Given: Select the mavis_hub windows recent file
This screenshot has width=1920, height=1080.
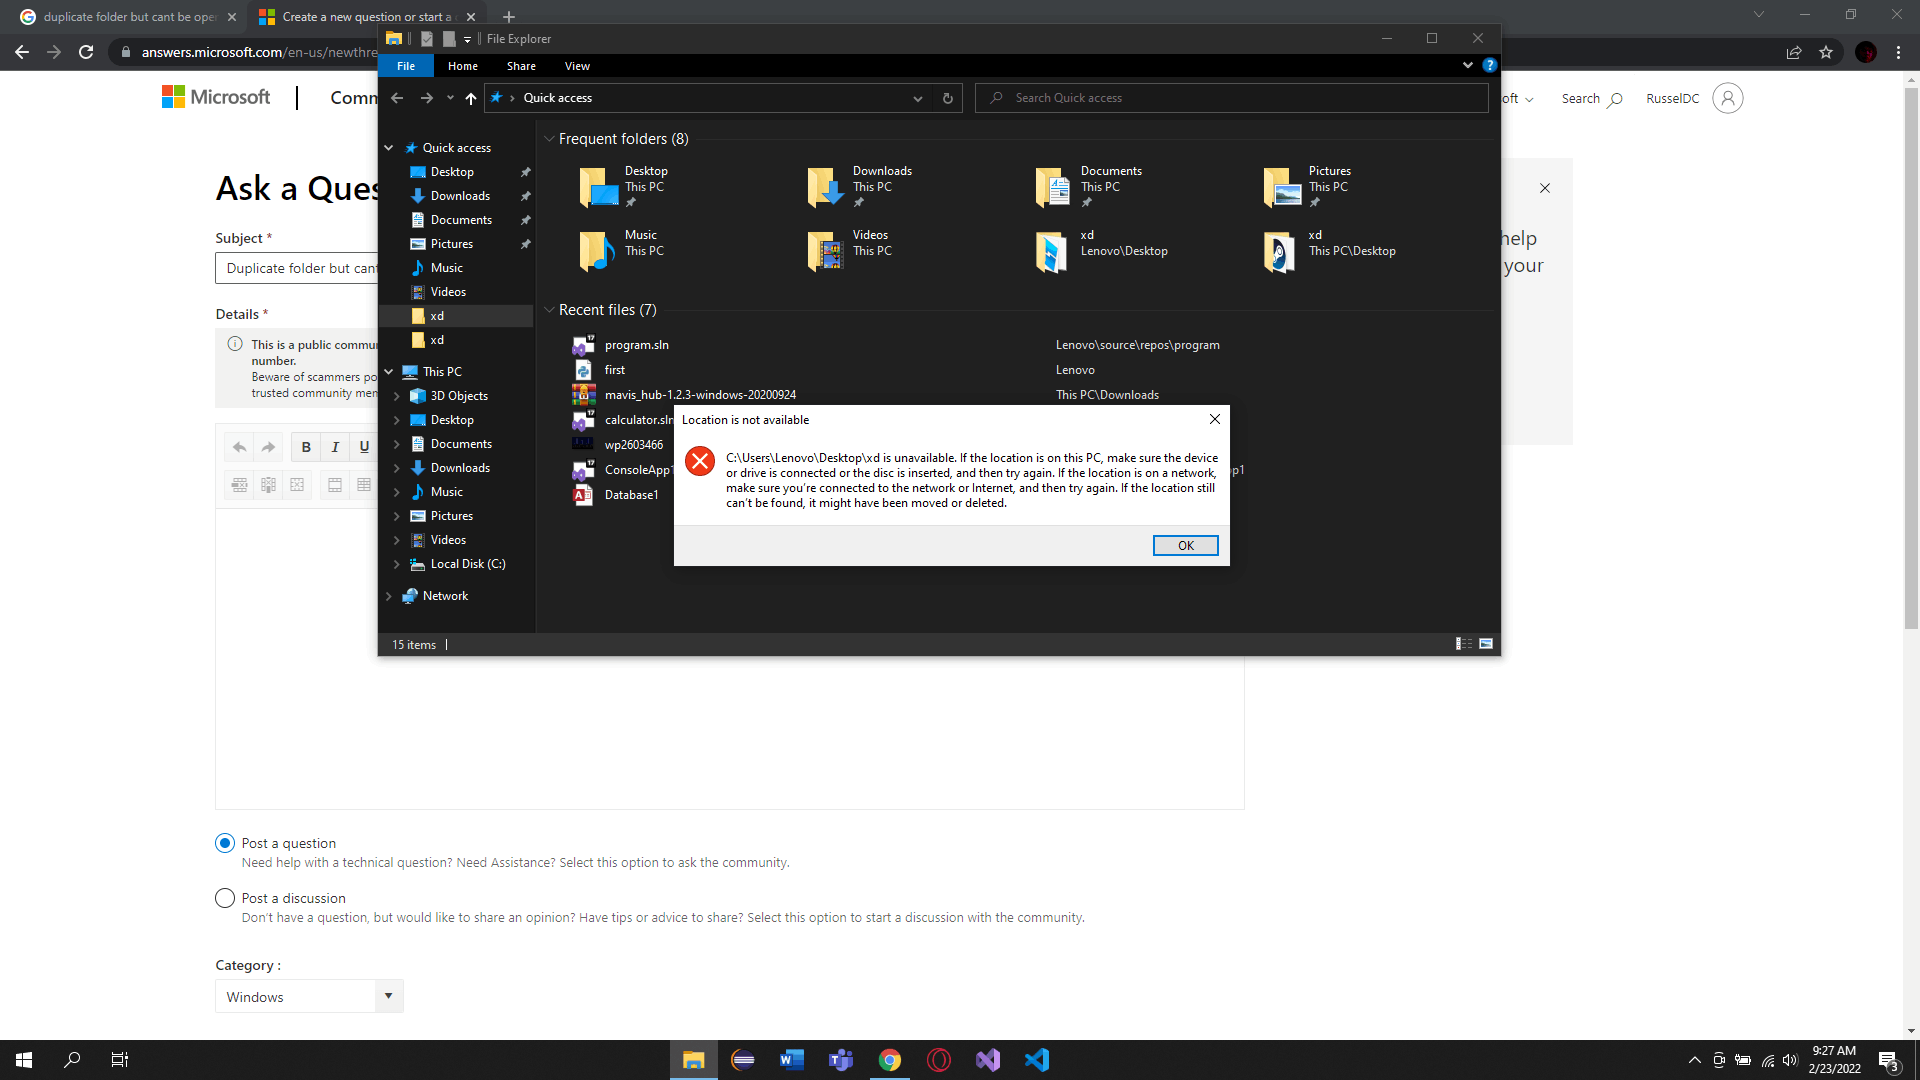Looking at the screenshot, I should [700, 395].
